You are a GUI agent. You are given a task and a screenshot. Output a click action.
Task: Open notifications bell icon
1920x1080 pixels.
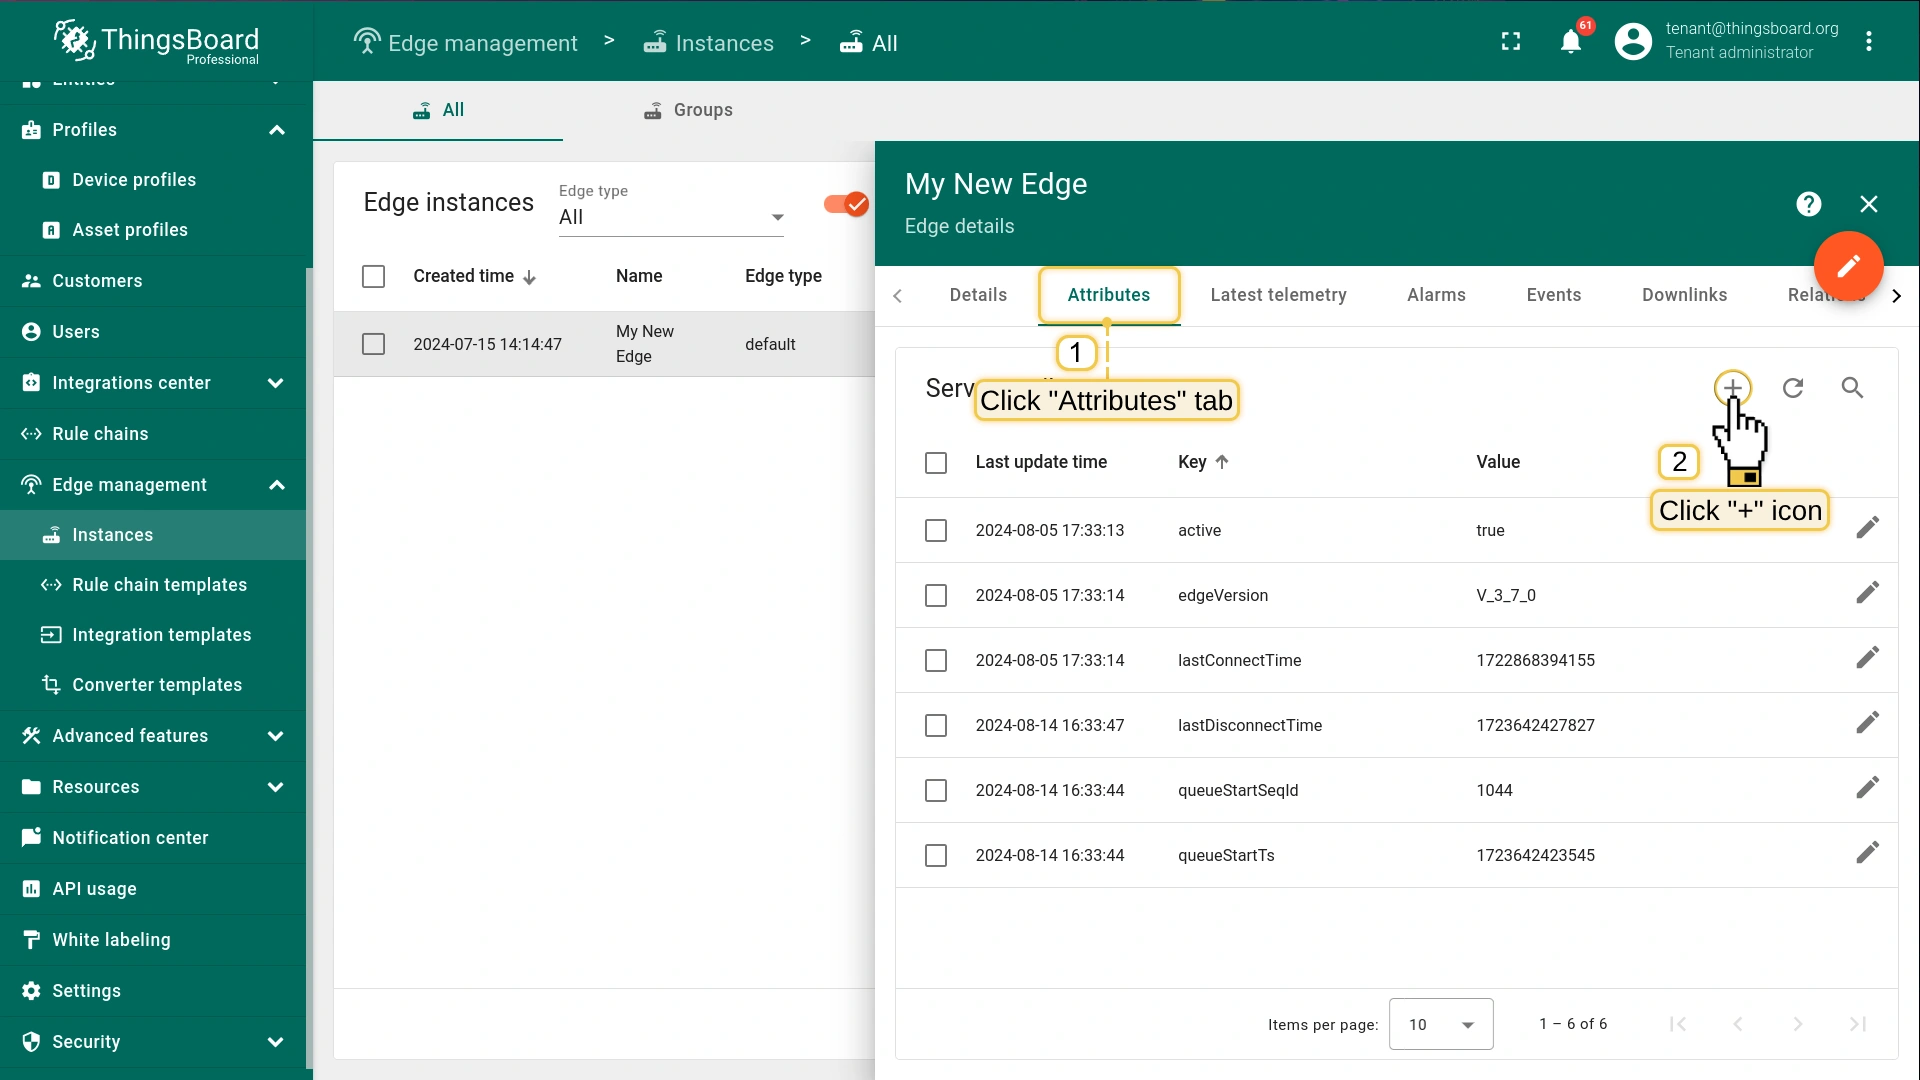(x=1571, y=42)
